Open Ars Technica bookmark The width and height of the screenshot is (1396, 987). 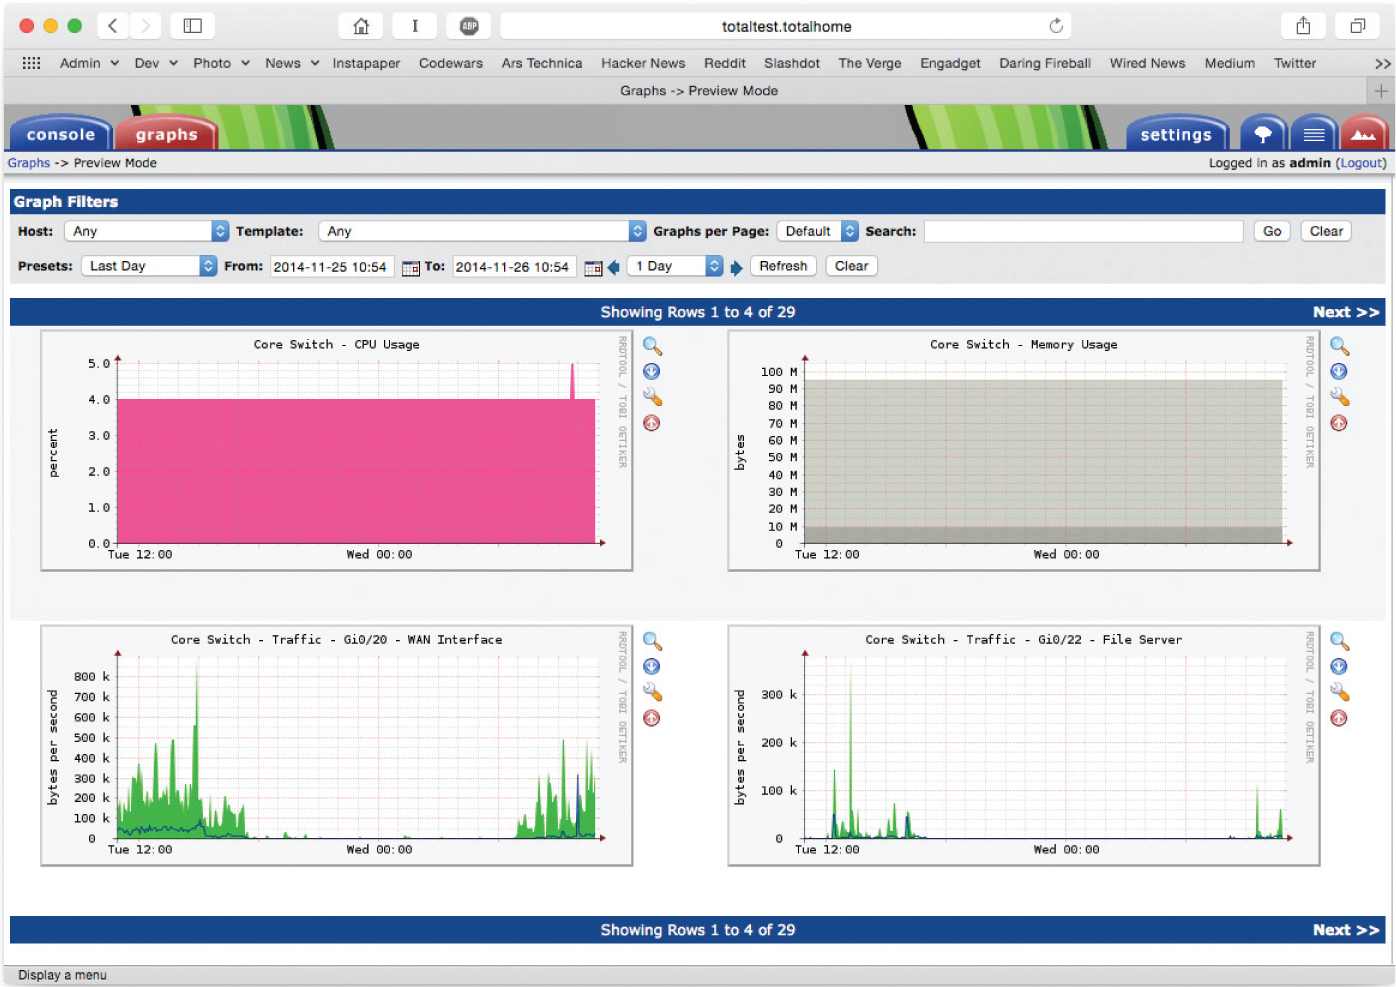[542, 63]
